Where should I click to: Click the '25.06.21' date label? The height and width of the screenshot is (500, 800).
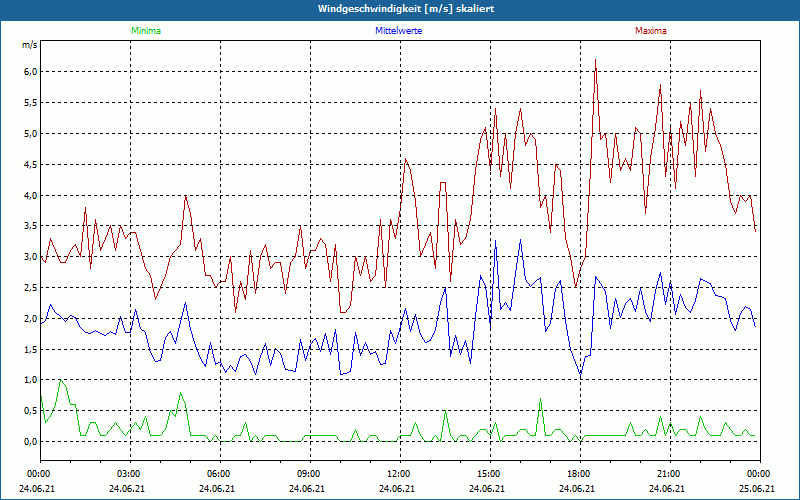758,488
